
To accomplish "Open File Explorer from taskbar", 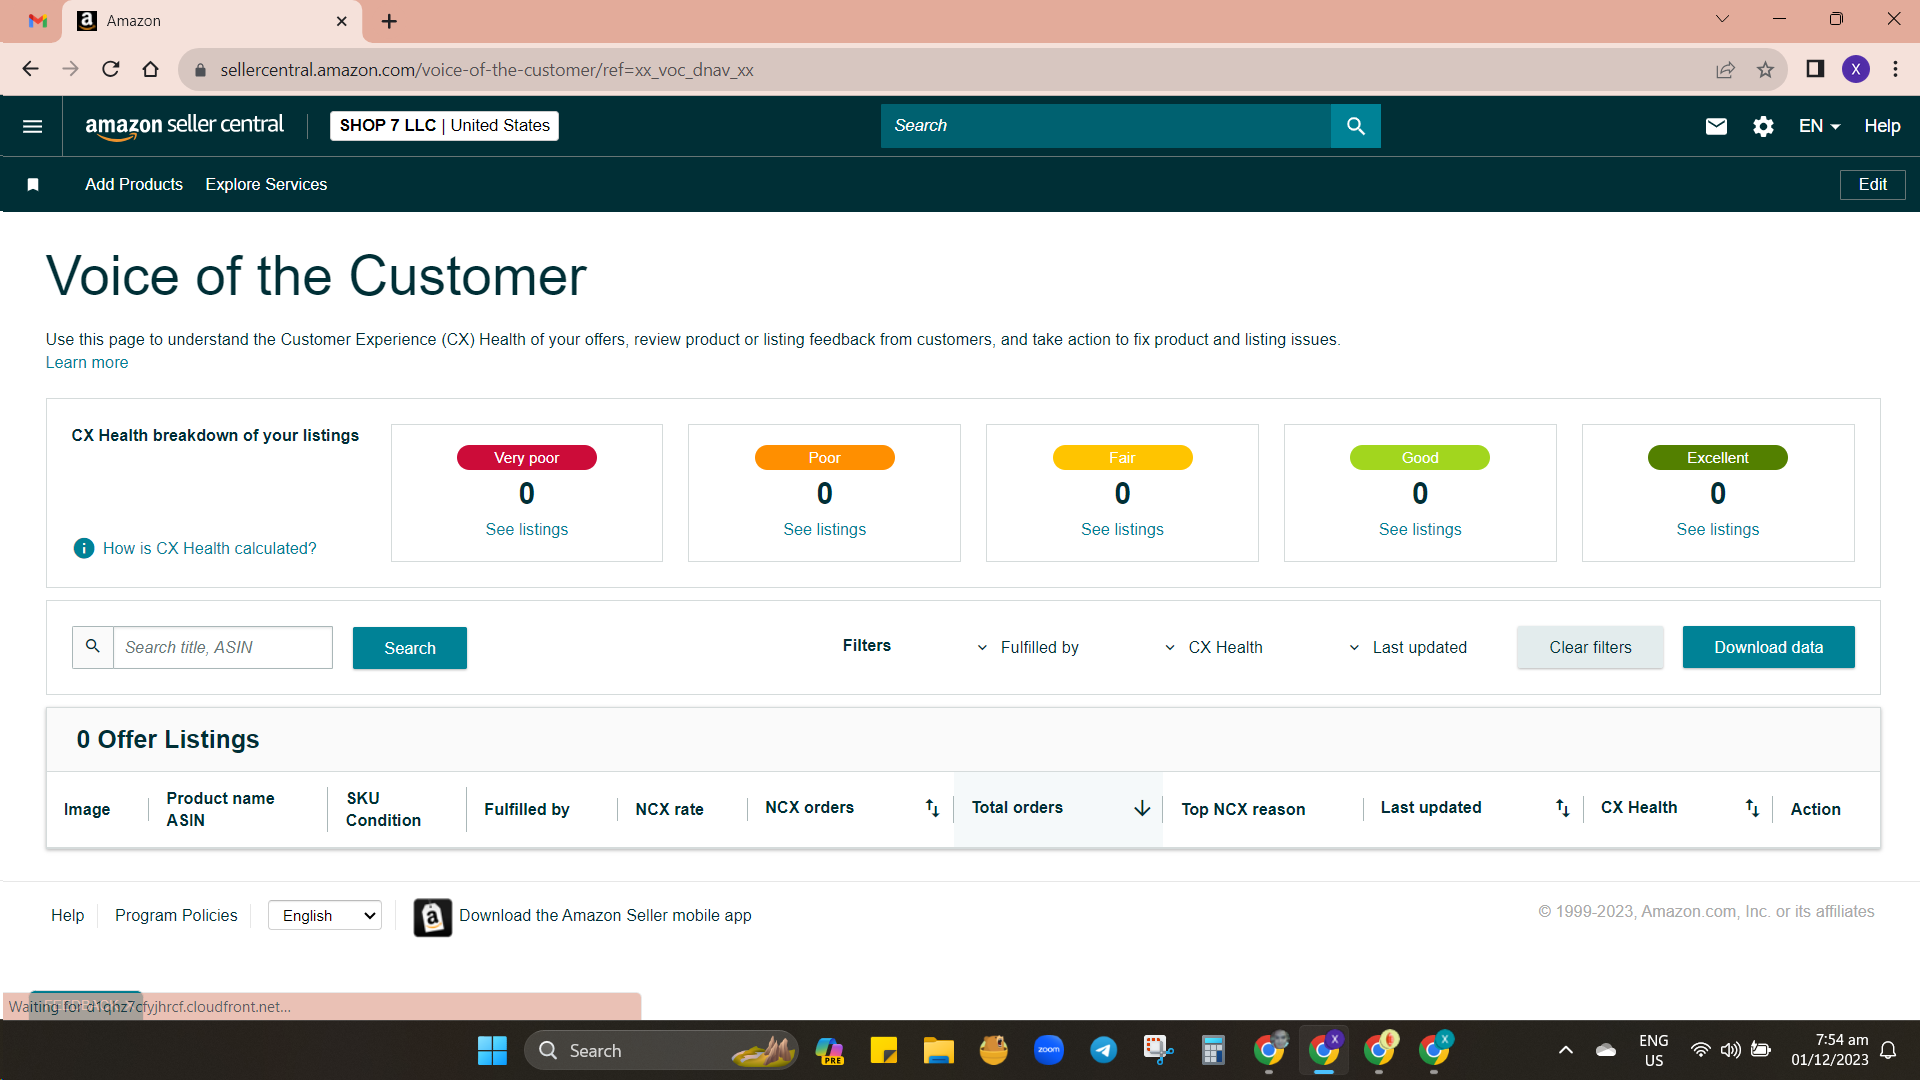I will coord(938,1050).
